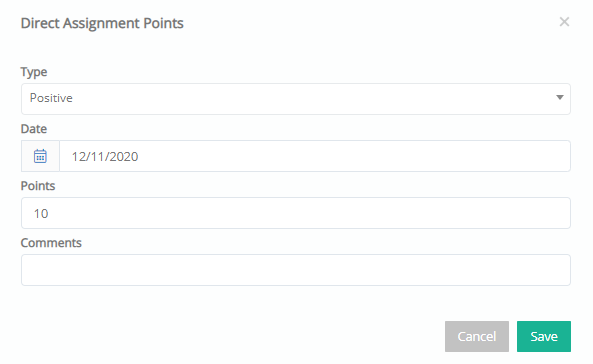The width and height of the screenshot is (593, 364).
Task: Close the Direct Assignment Points dialog
Action: tap(564, 22)
